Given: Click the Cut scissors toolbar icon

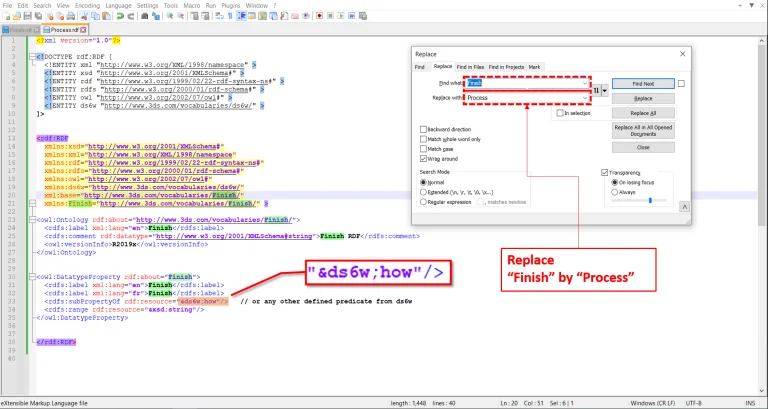Looking at the screenshot, I should point(84,17).
